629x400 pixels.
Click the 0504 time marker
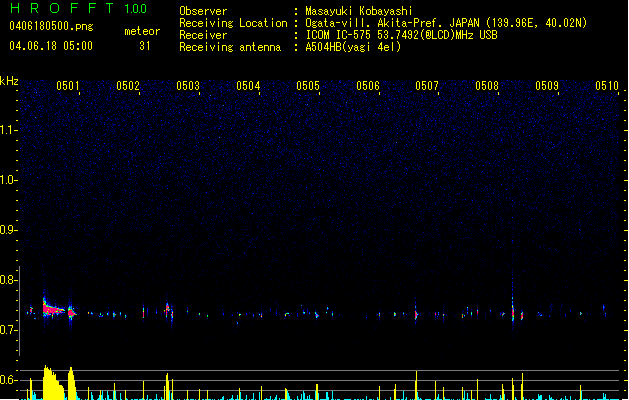248,86
